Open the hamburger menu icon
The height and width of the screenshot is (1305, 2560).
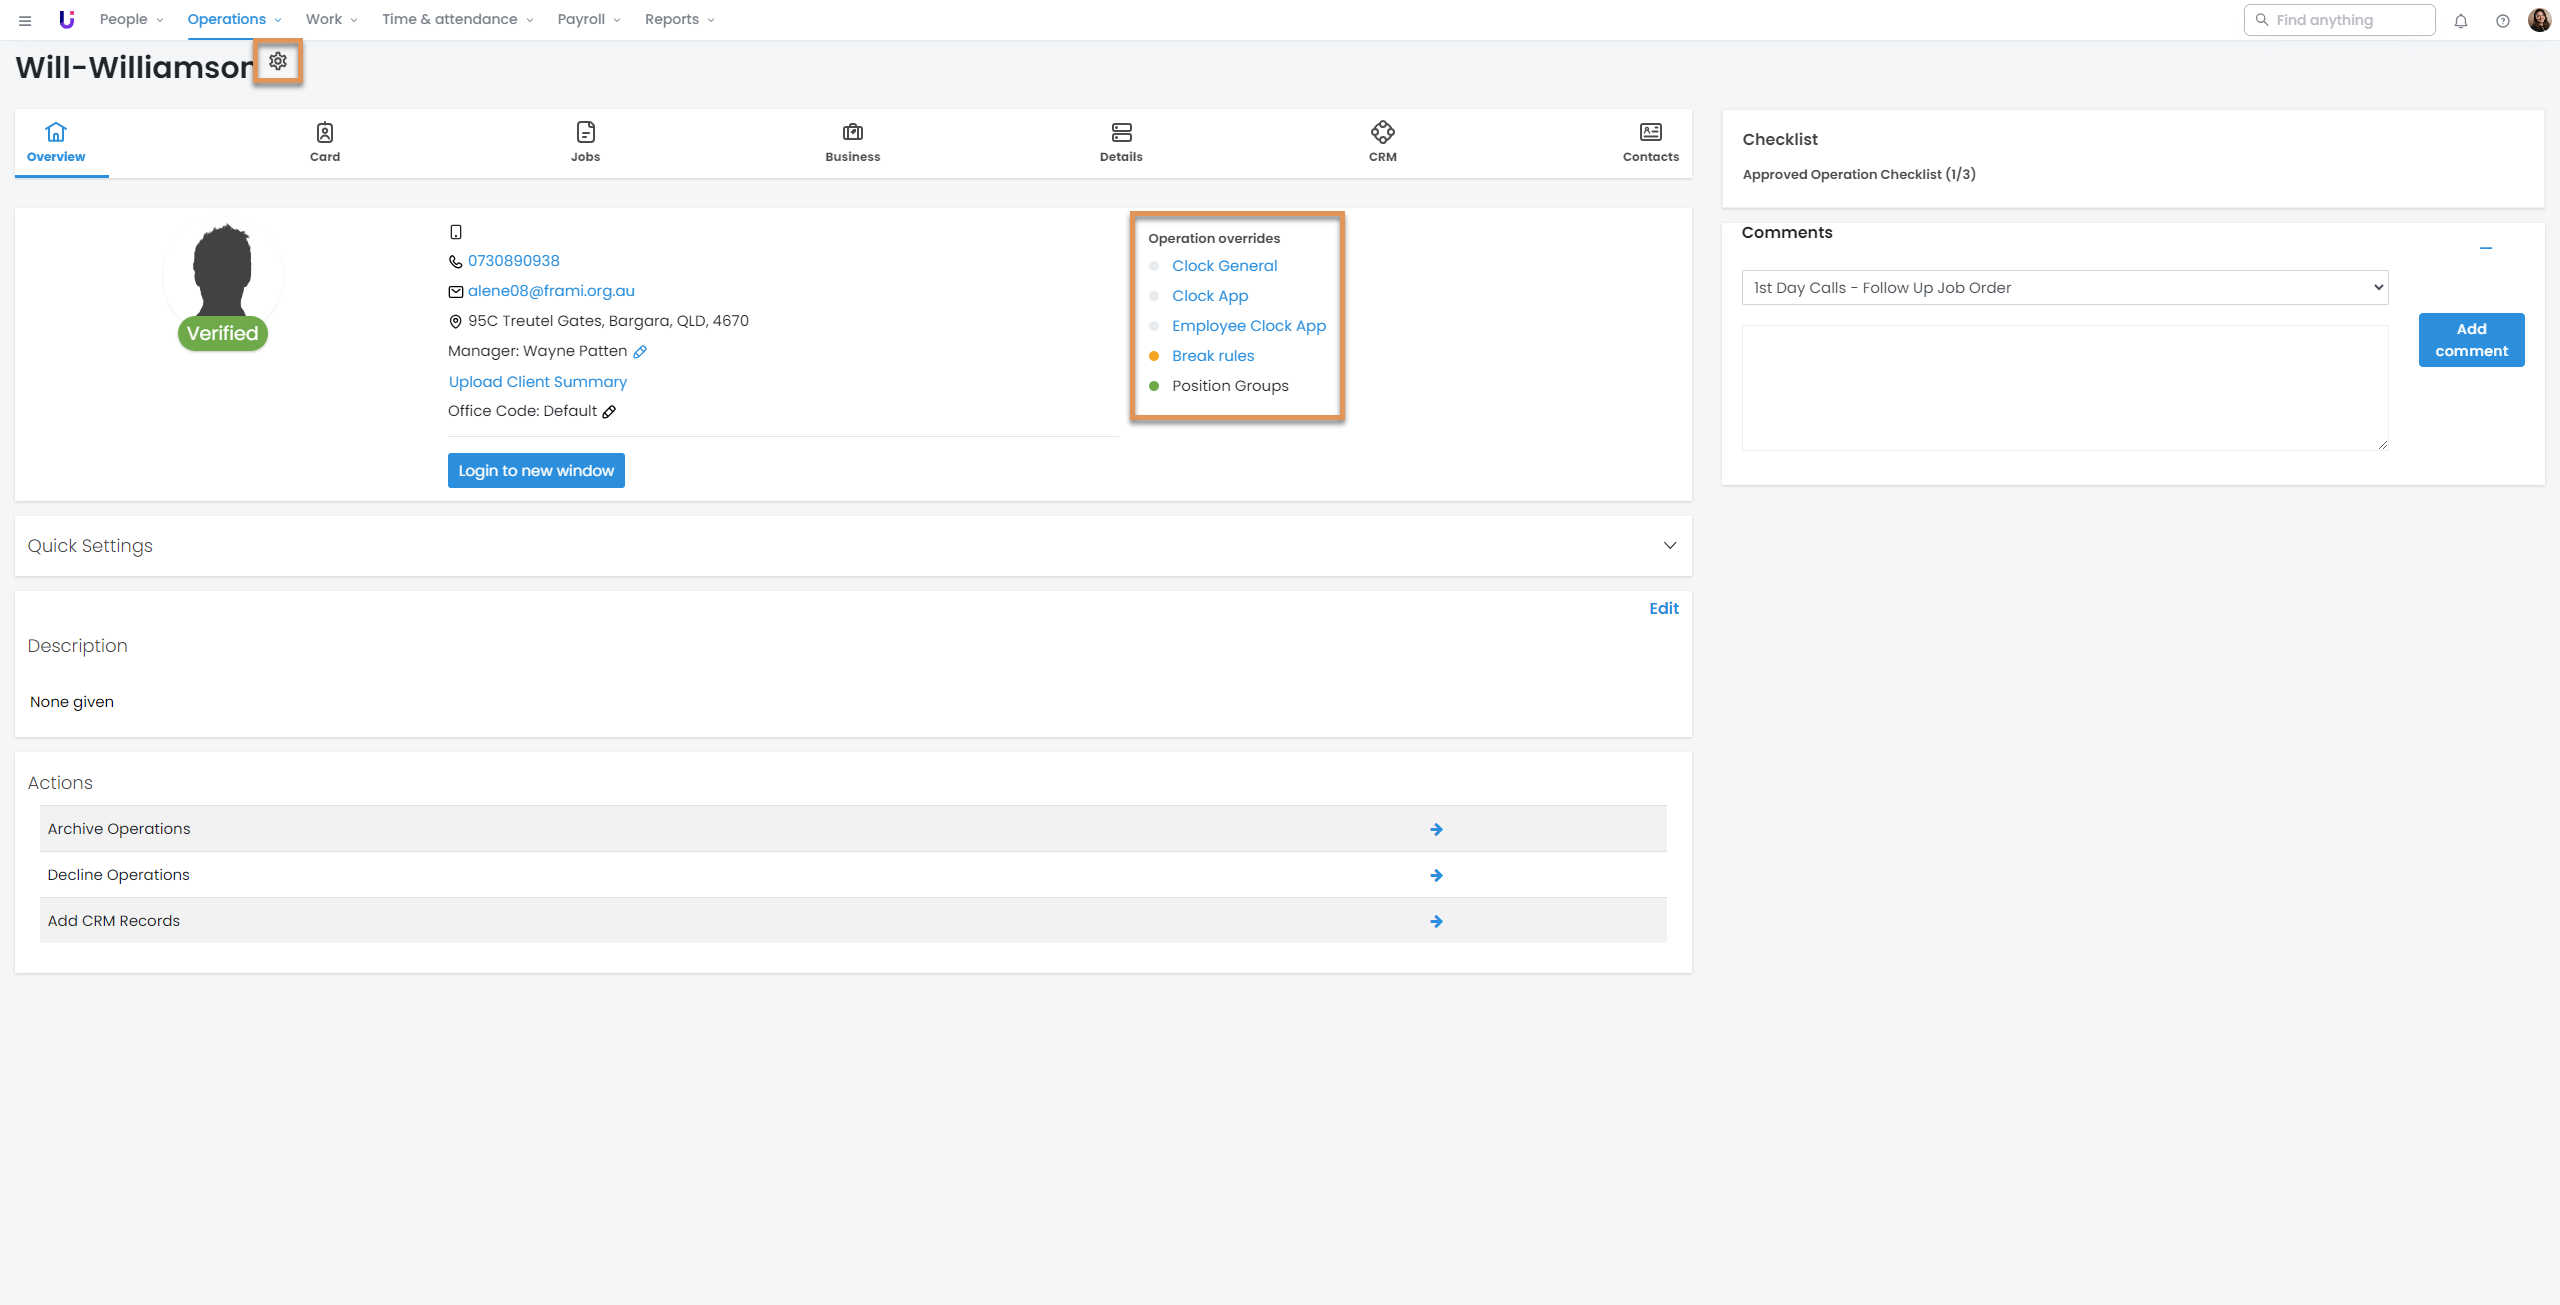click(x=25, y=20)
